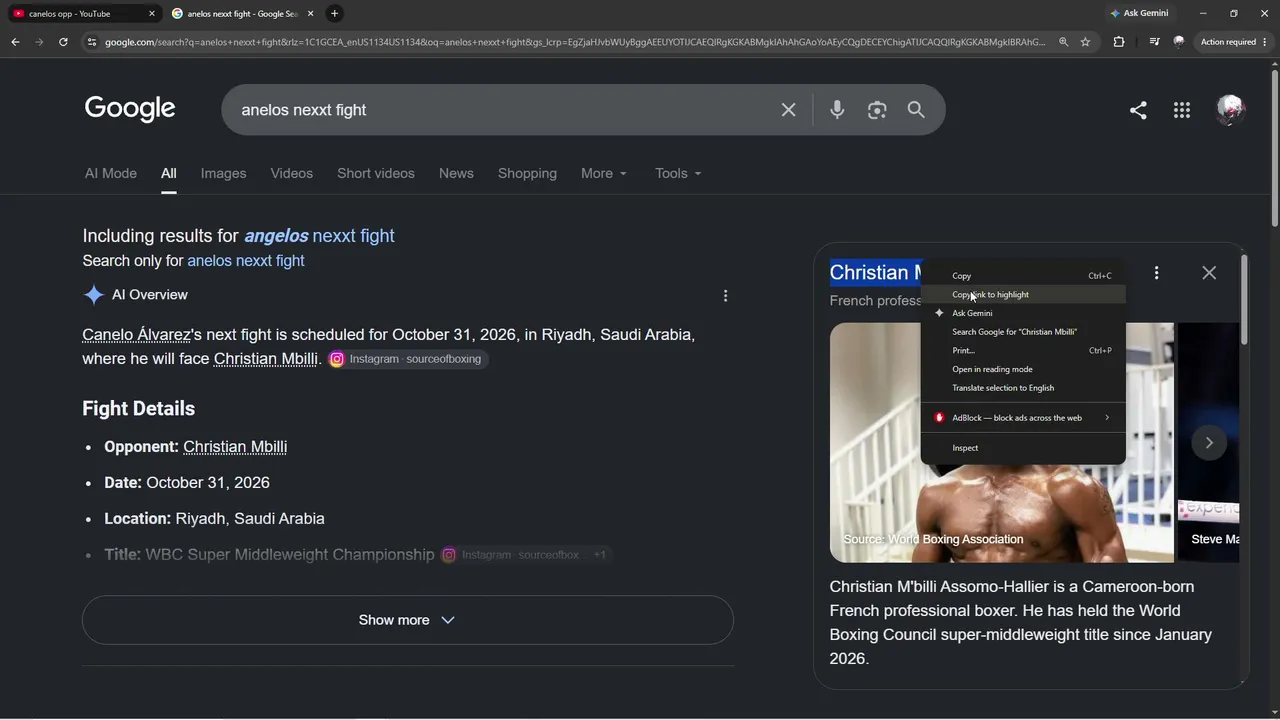Select 'Copy link to highlight' menu item

click(1023, 295)
